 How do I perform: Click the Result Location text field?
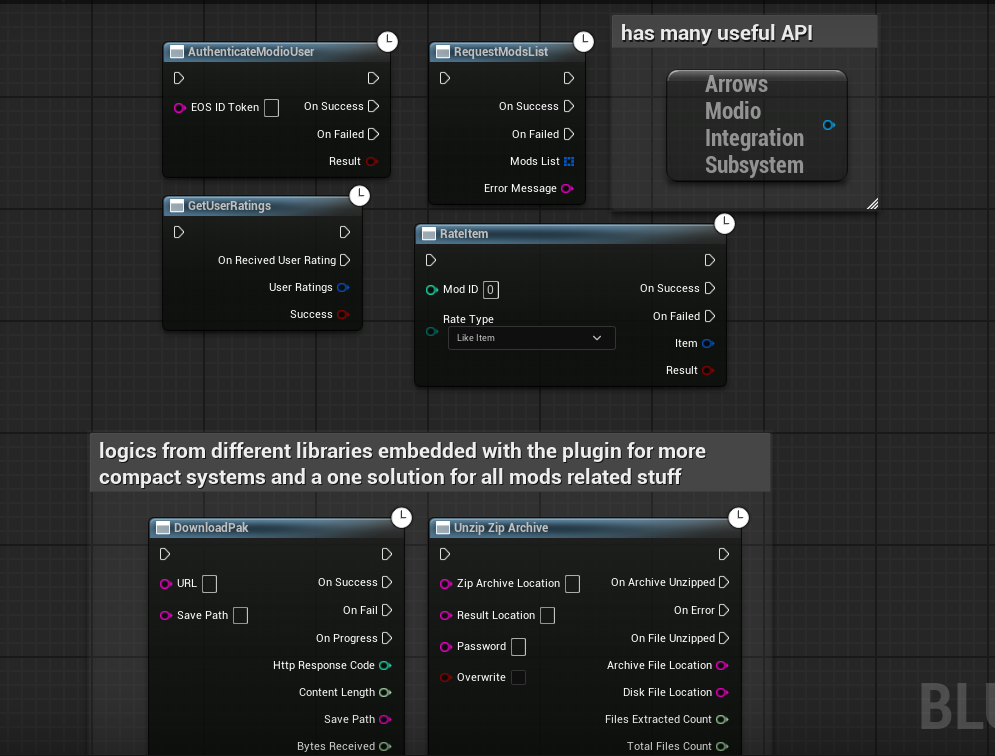(548, 616)
